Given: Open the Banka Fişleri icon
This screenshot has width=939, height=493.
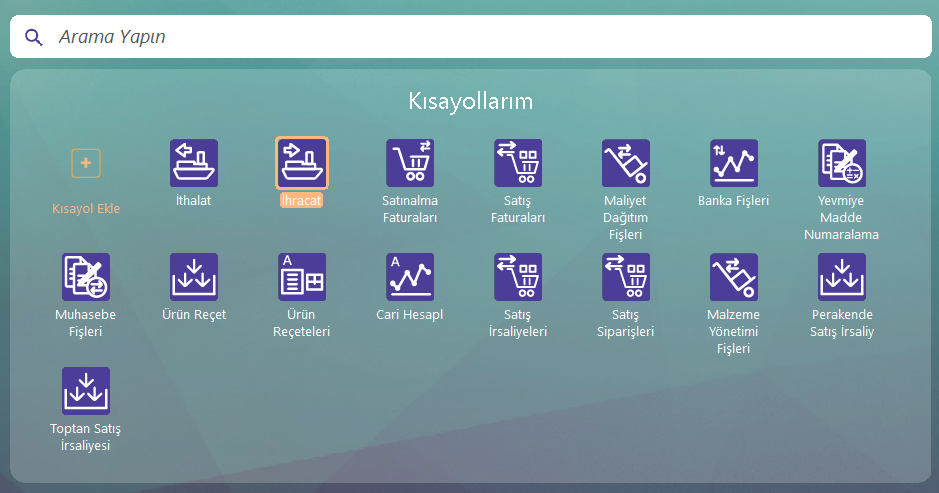Looking at the screenshot, I should 734,163.
